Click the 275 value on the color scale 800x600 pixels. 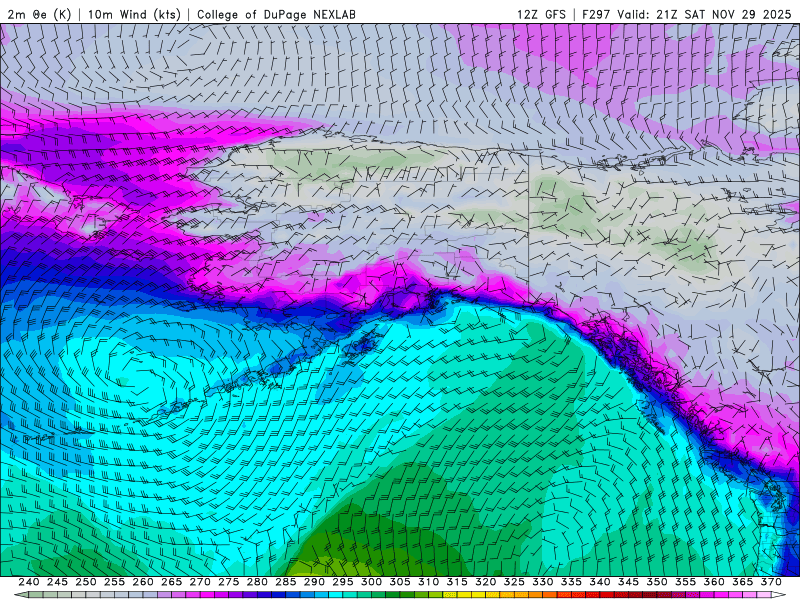tap(229, 582)
